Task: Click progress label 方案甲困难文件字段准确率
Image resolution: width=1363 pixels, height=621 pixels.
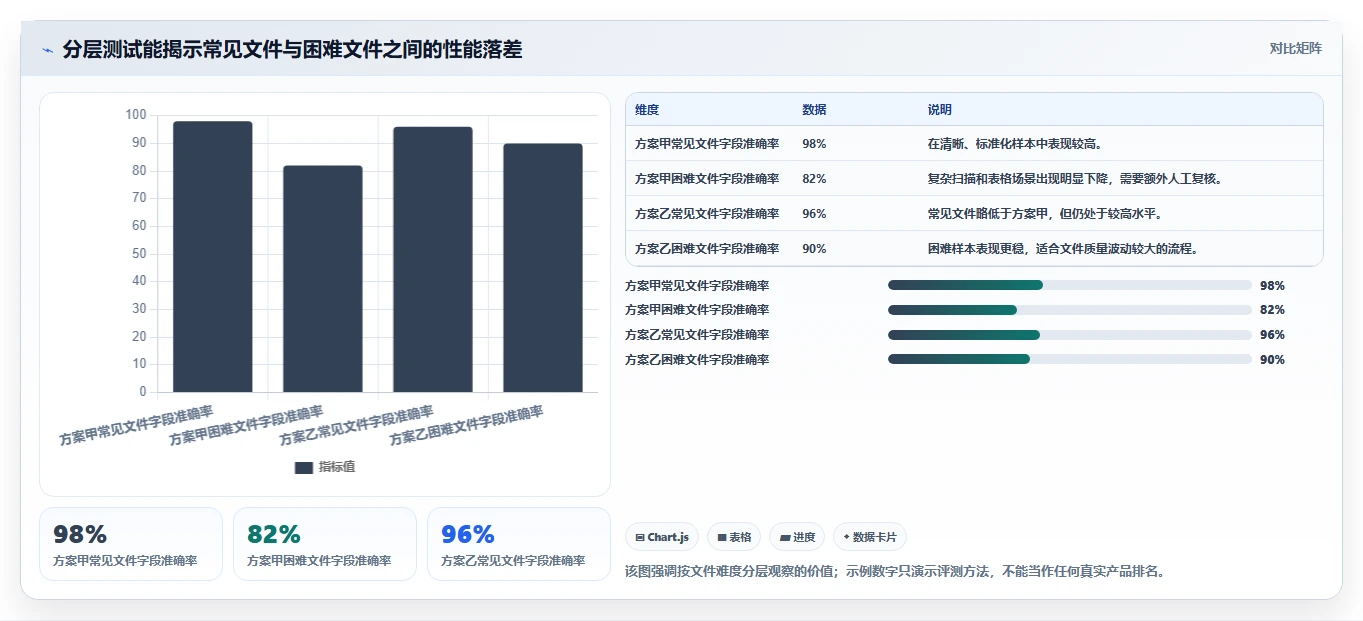Action: [697, 310]
